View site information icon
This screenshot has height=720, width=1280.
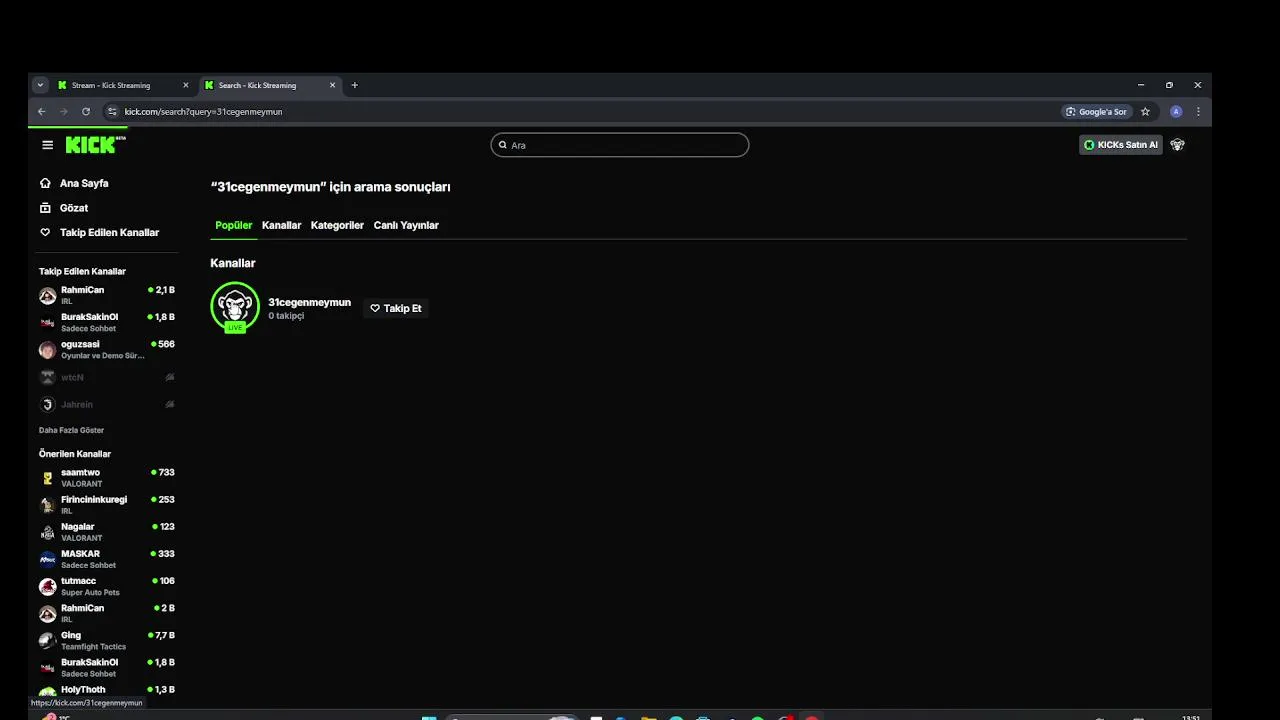112,112
